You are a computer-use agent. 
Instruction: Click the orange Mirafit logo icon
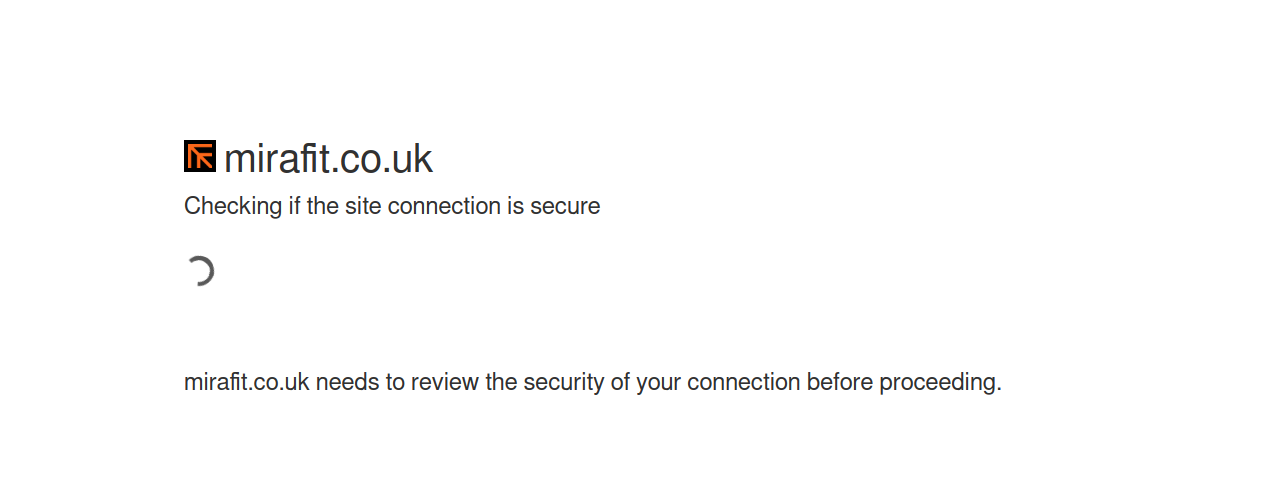[x=200, y=157]
